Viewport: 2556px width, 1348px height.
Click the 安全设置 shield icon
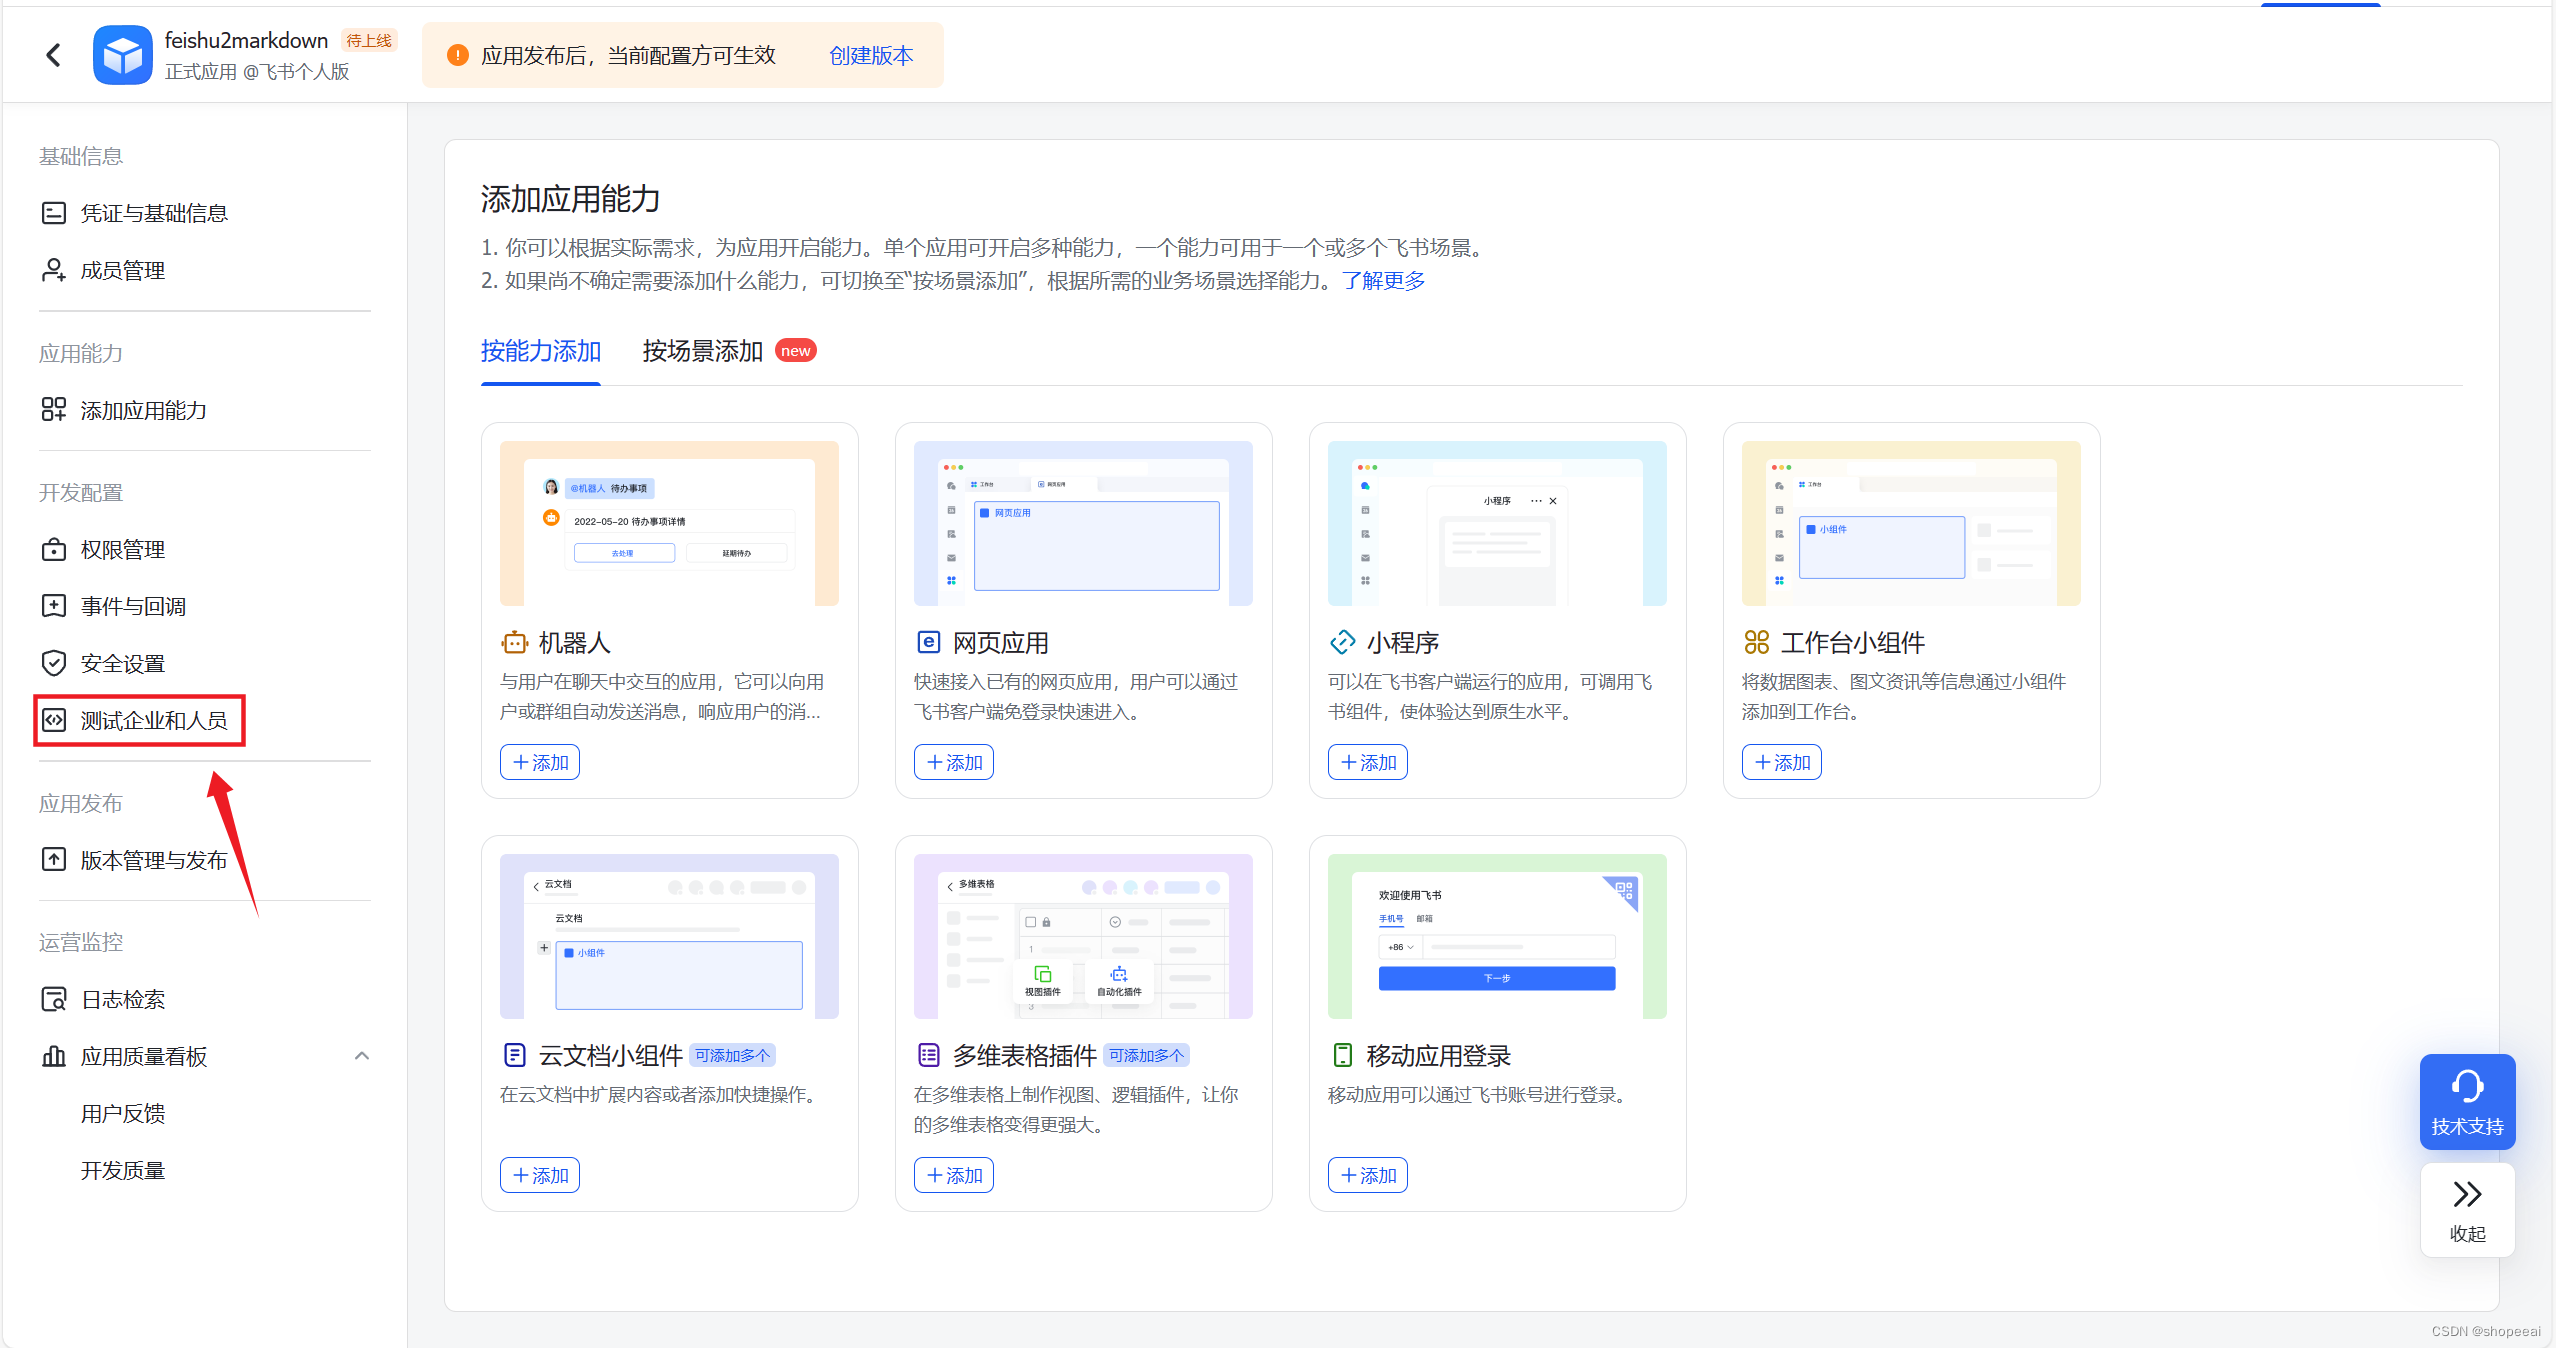pos(54,663)
